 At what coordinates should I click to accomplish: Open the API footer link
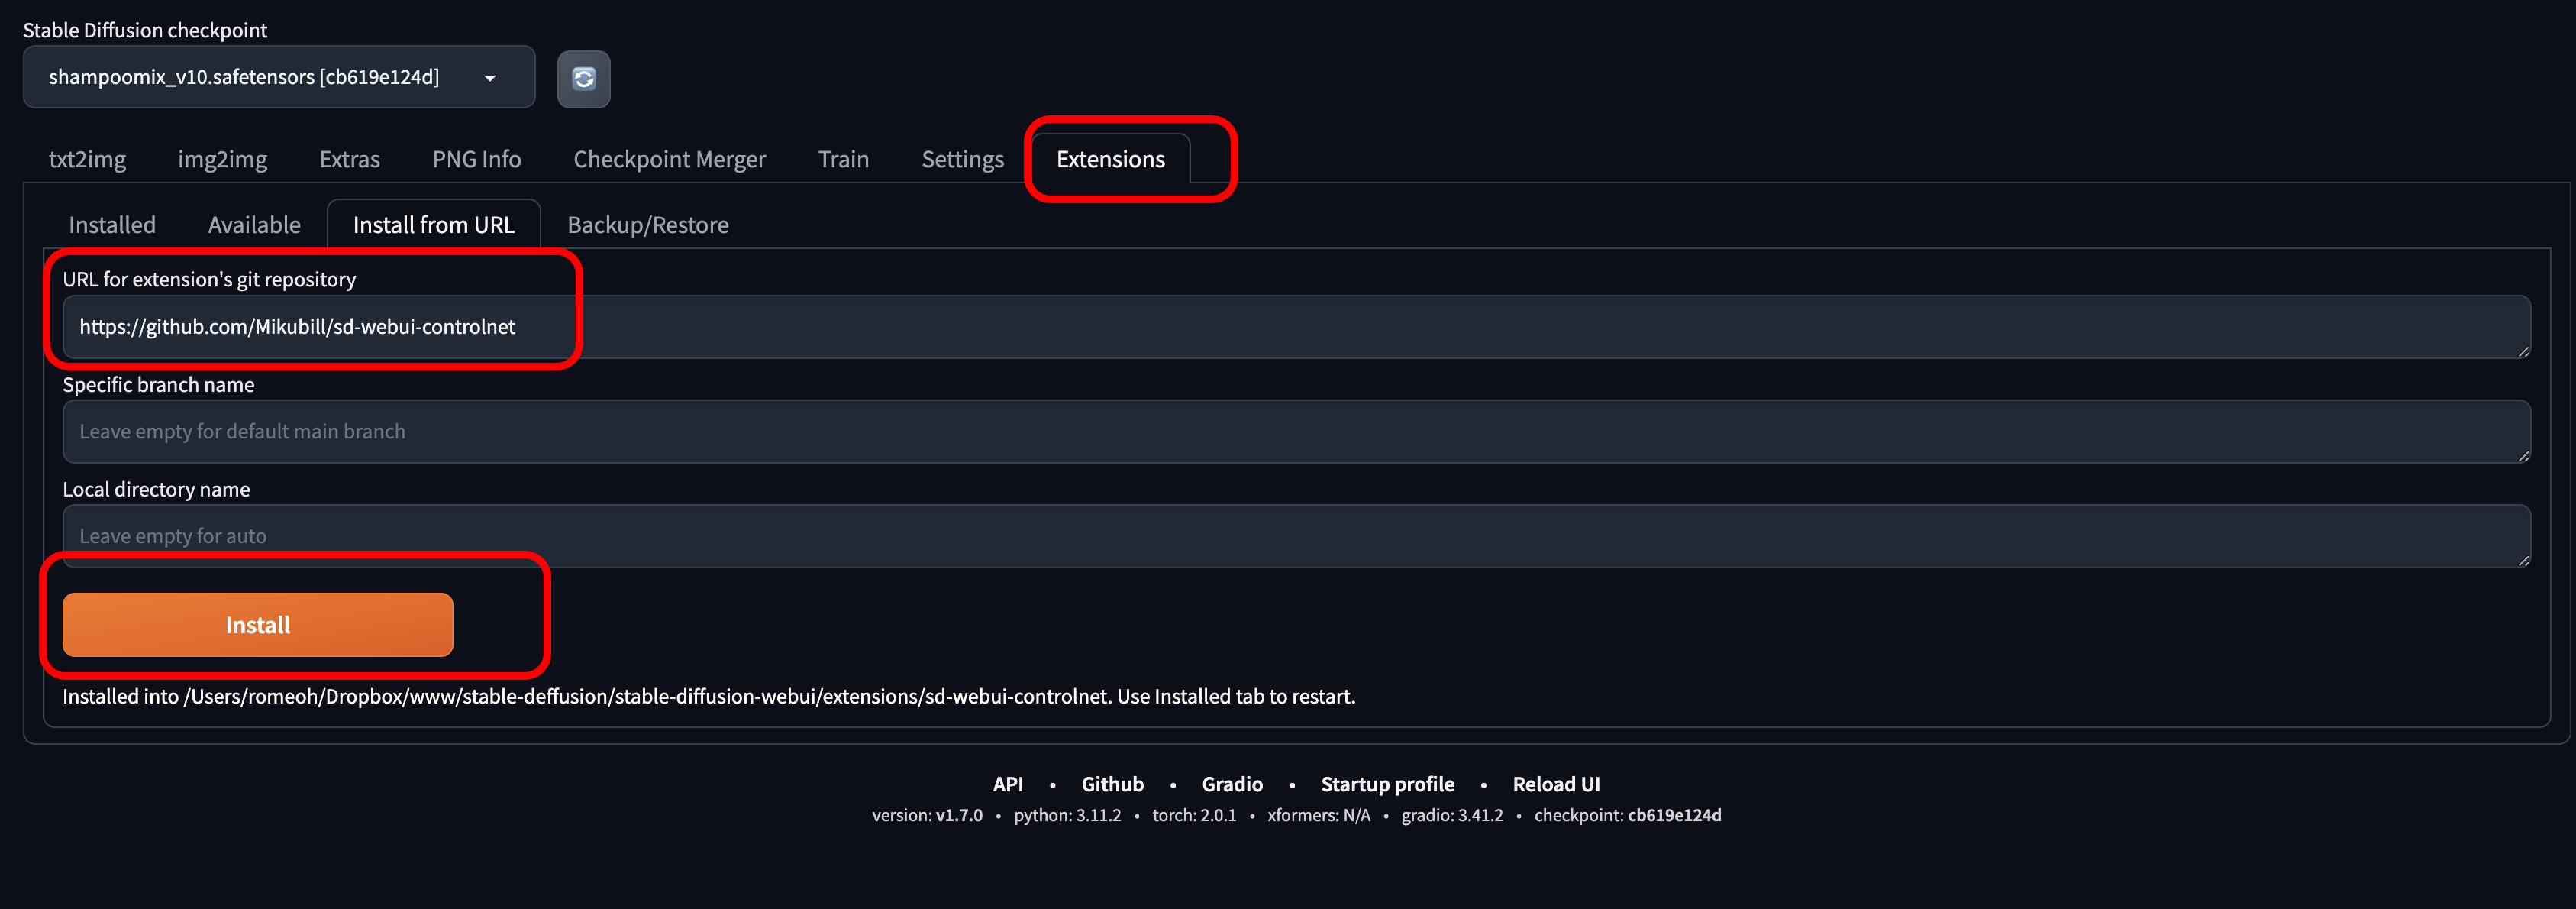click(1007, 784)
